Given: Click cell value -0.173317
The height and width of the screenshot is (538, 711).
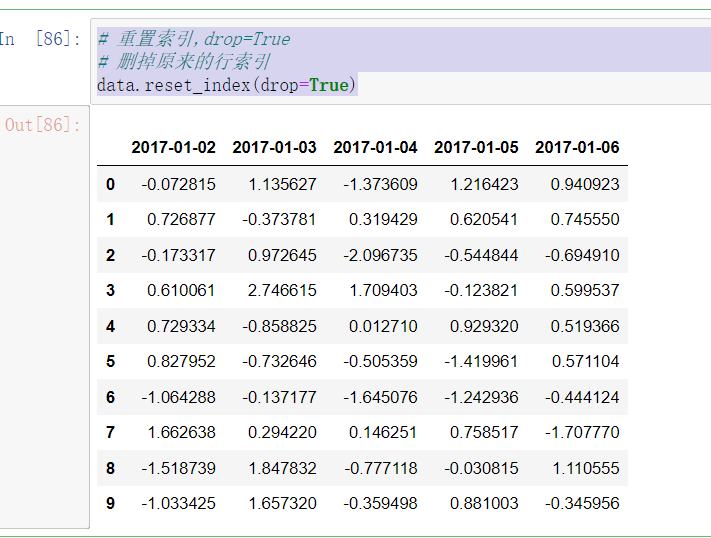Looking at the screenshot, I should click(x=178, y=255).
